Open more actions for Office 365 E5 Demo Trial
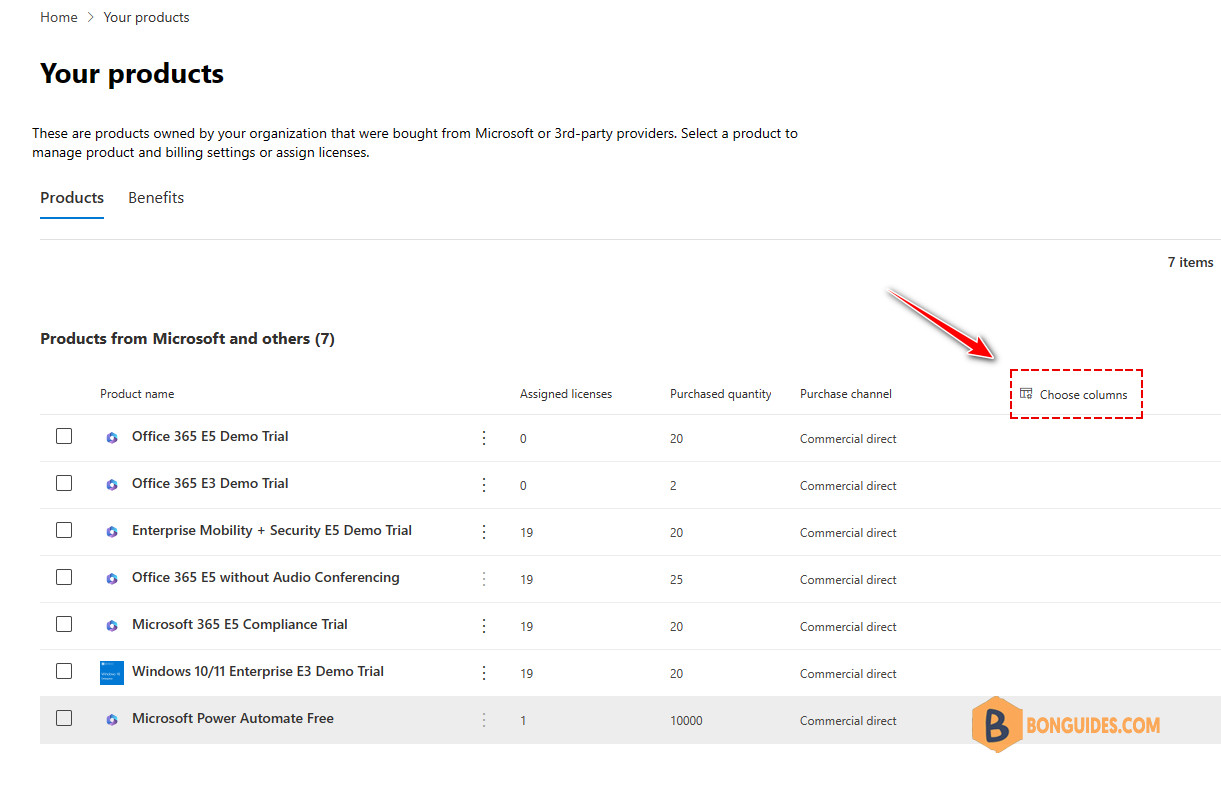Screen dimensions: 1221x790 [484, 437]
